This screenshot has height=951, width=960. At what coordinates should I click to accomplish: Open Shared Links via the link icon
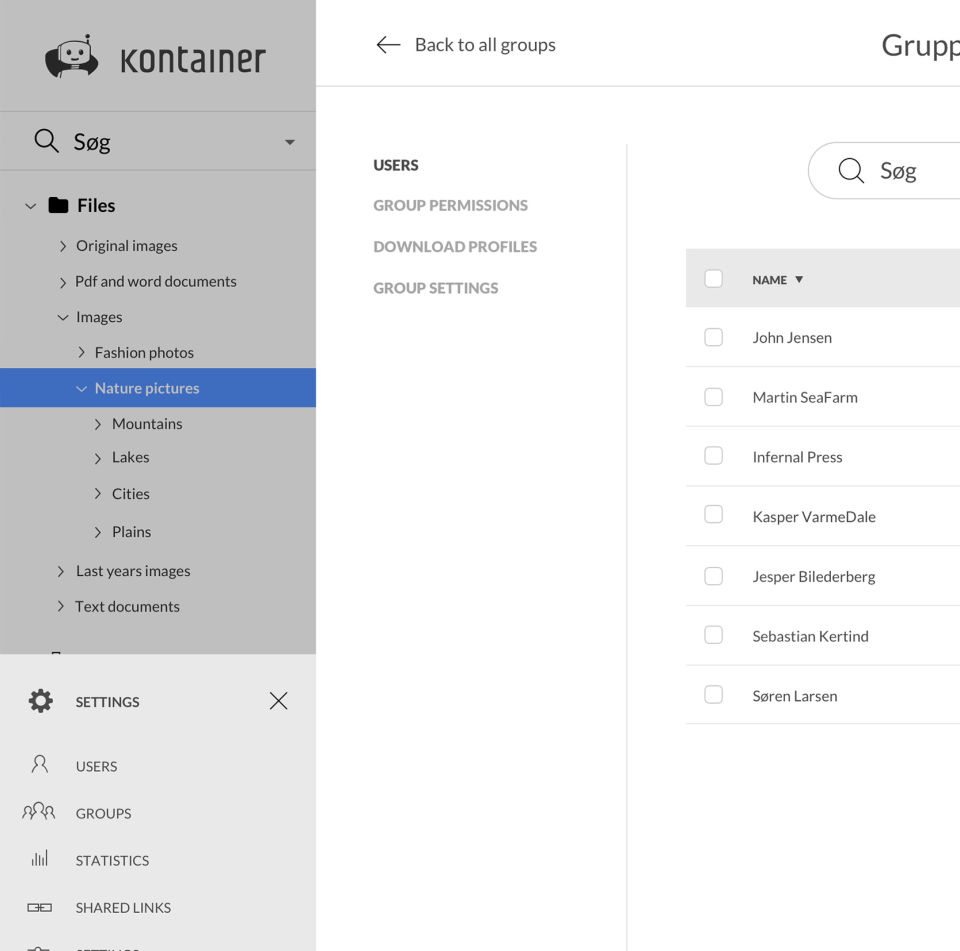[40, 907]
